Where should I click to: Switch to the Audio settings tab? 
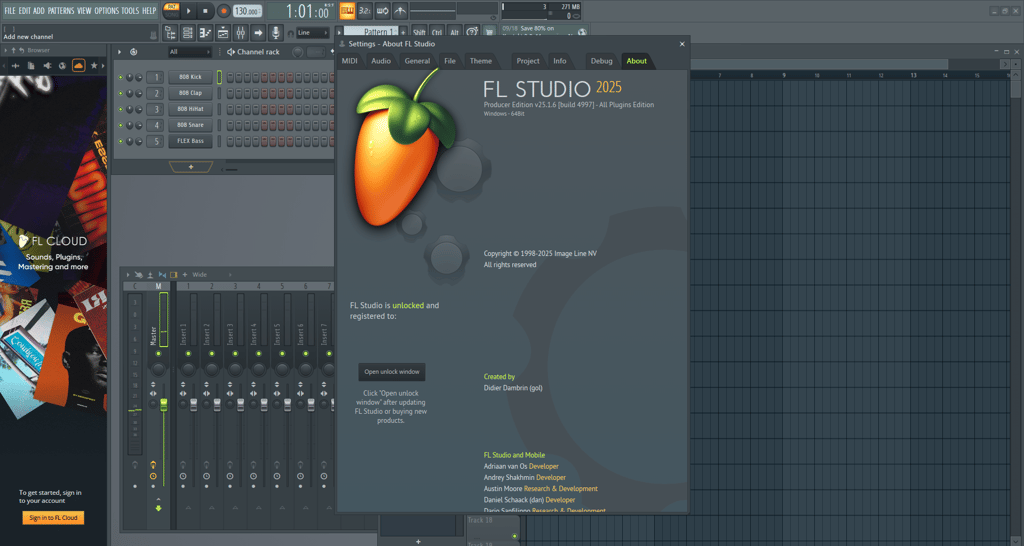click(x=381, y=61)
